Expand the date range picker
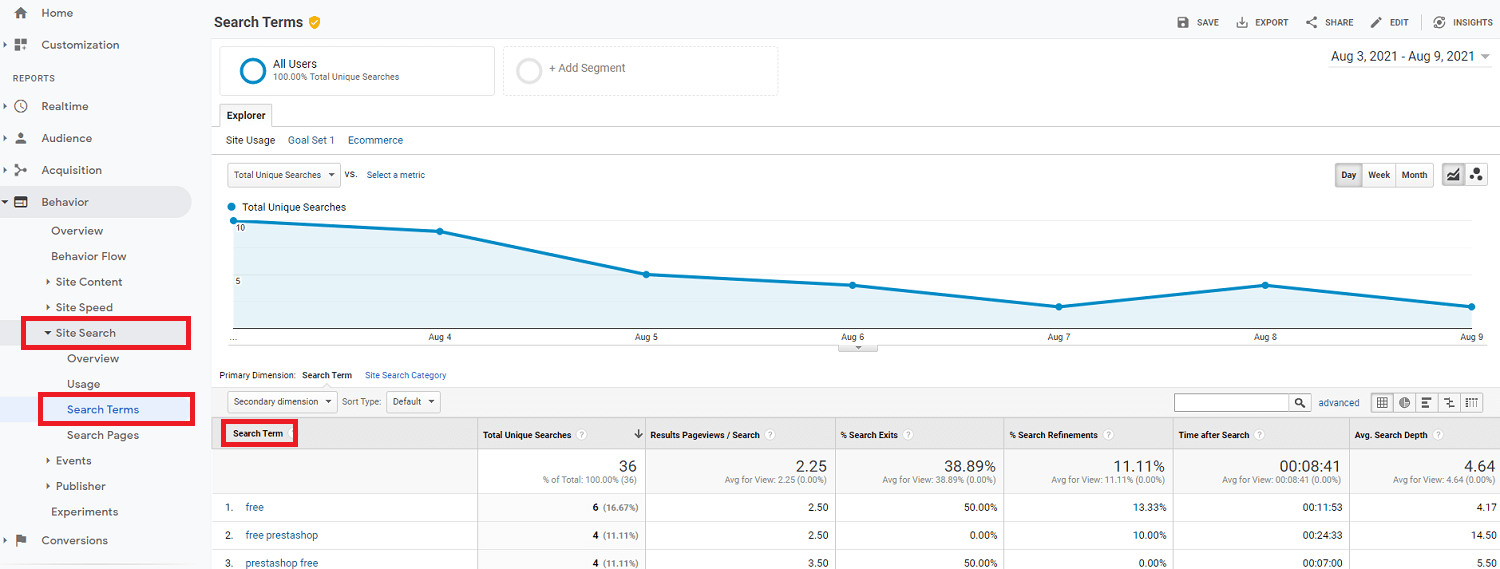The image size is (1500, 569). point(1409,57)
